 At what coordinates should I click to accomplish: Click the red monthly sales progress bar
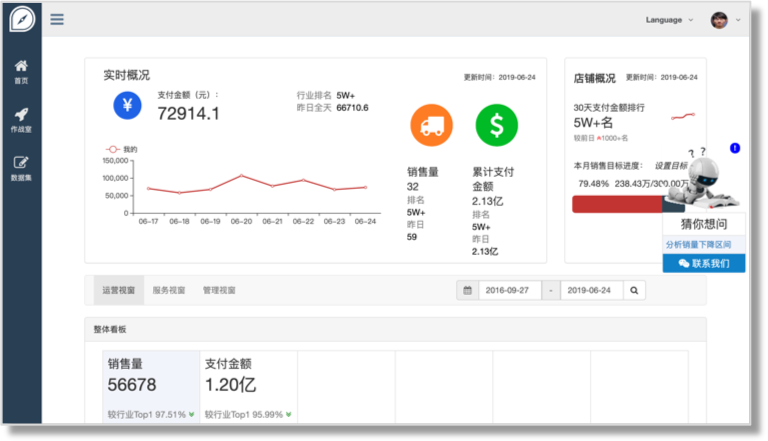pos(616,204)
